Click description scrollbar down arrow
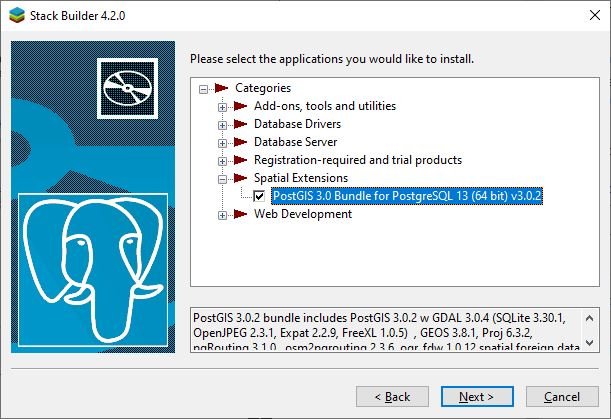The image size is (611, 419). 590,343
